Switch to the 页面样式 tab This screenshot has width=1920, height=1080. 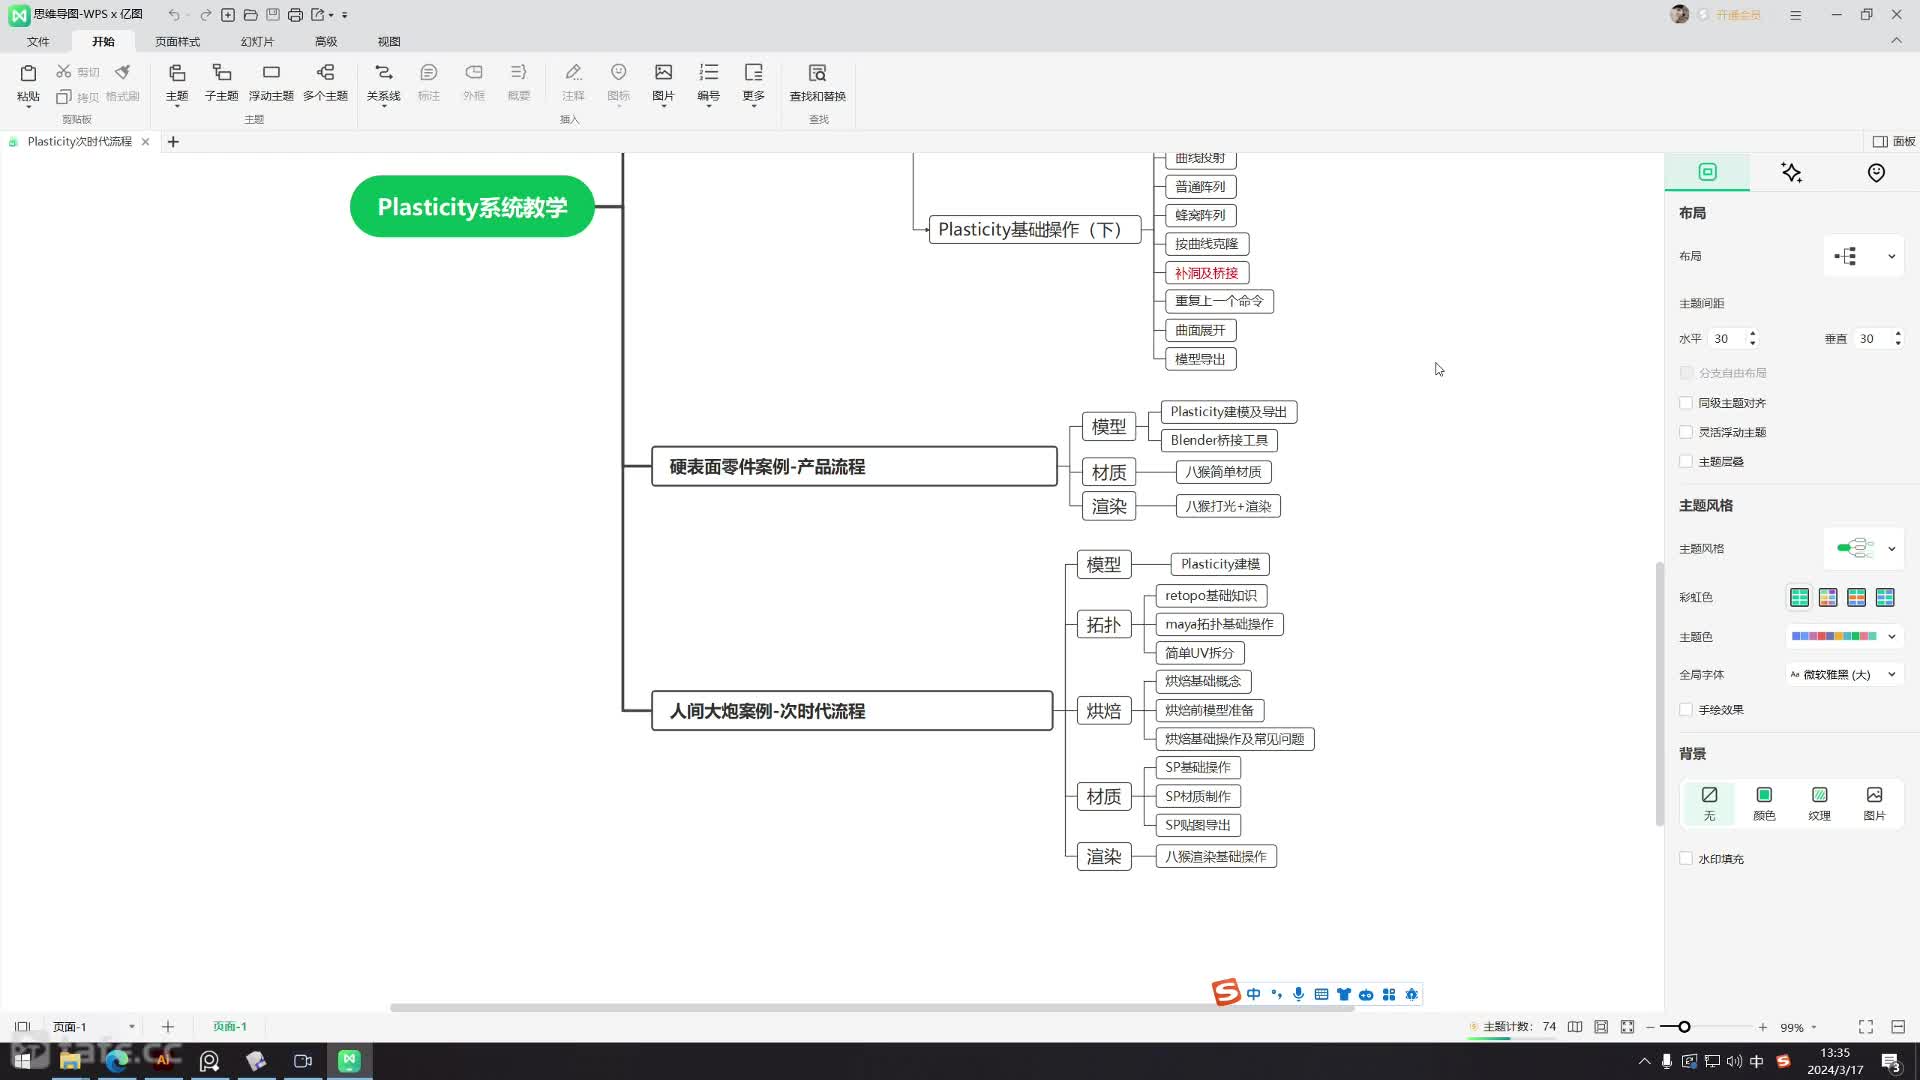(x=177, y=41)
